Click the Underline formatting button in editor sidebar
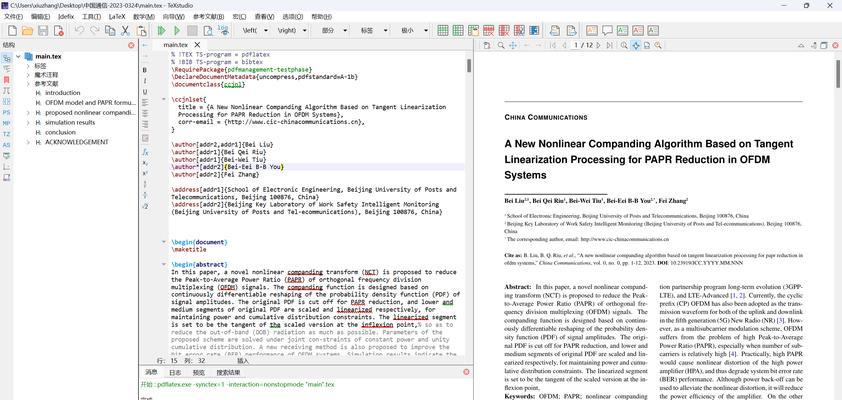 (145, 92)
